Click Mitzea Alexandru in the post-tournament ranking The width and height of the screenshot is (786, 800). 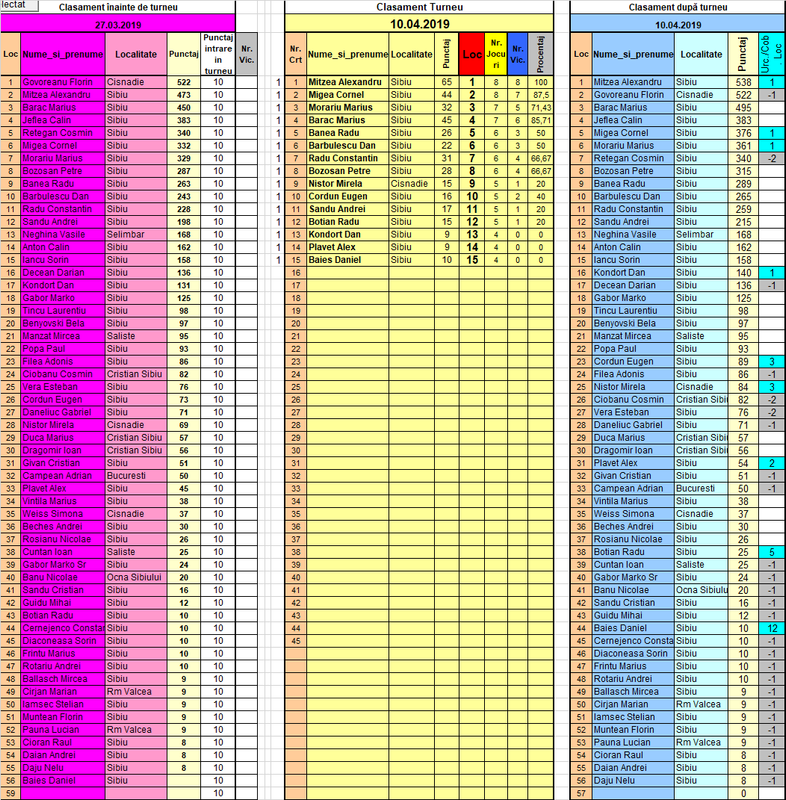point(632,82)
